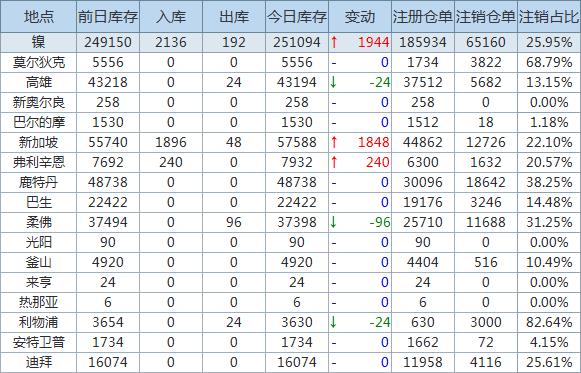Viewport: 581px width, 373px height.
Task: Click the red up arrow in 弗利辛恩 row
Action: tap(334, 162)
